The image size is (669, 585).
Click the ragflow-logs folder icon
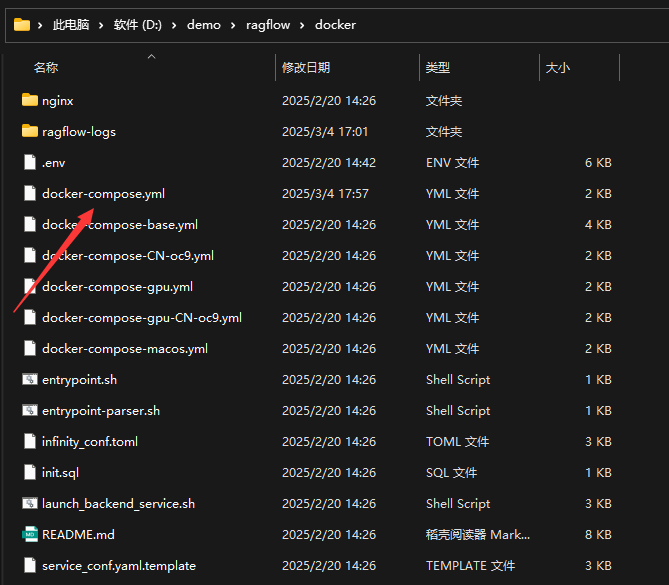point(29,131)
